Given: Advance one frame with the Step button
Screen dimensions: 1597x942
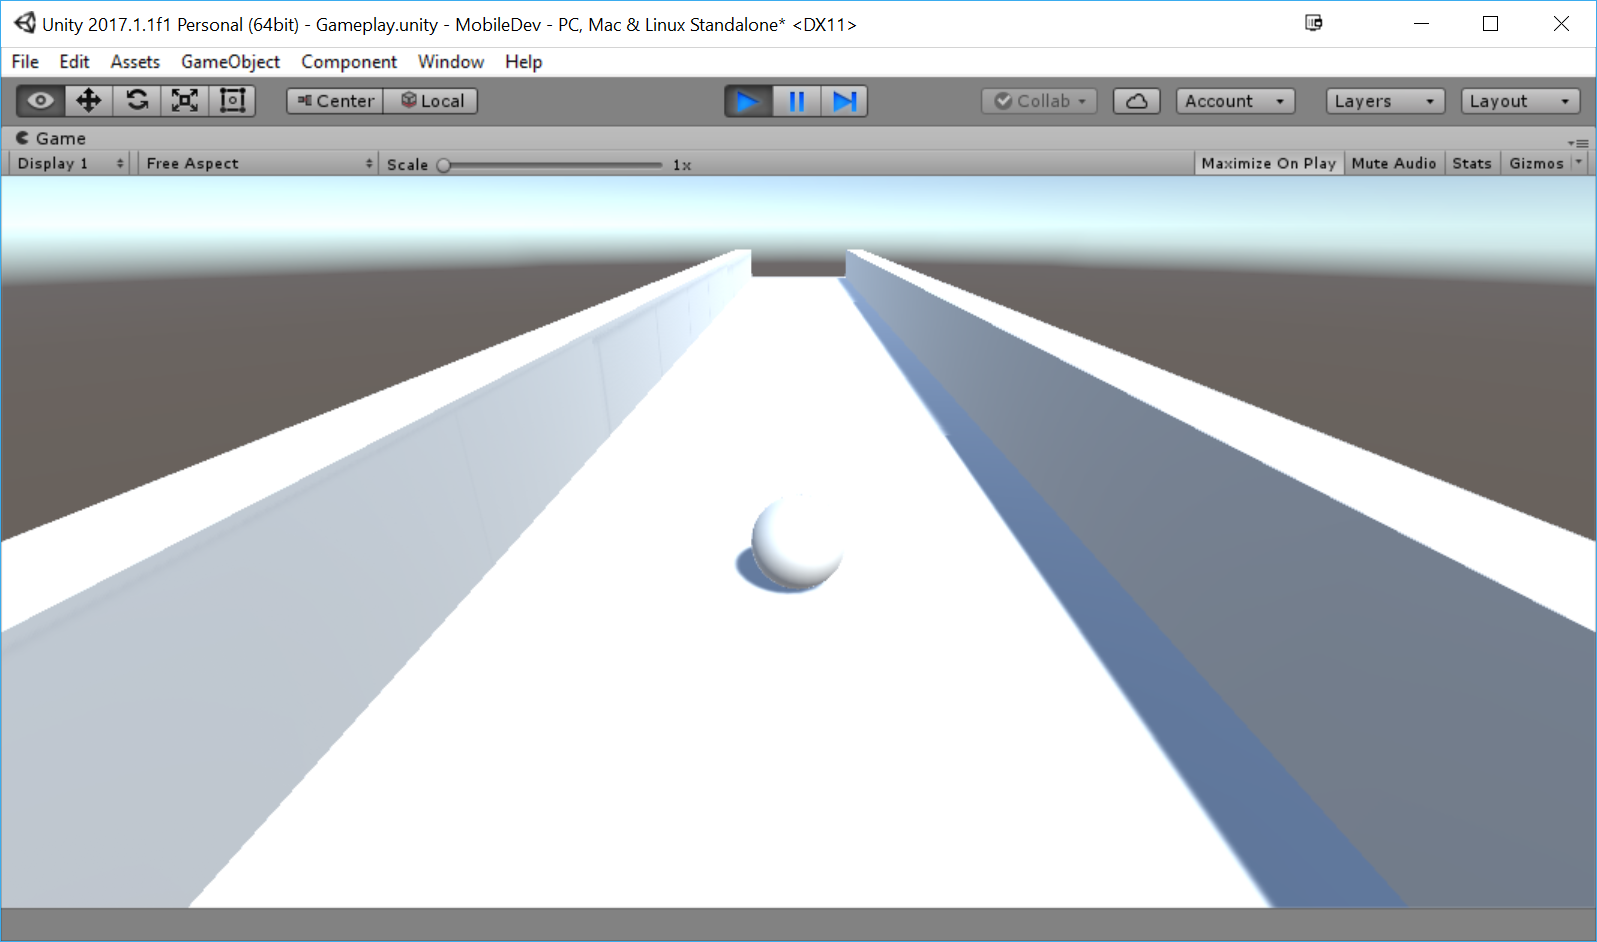Looking at the screenshot, I should pos(844,101).
